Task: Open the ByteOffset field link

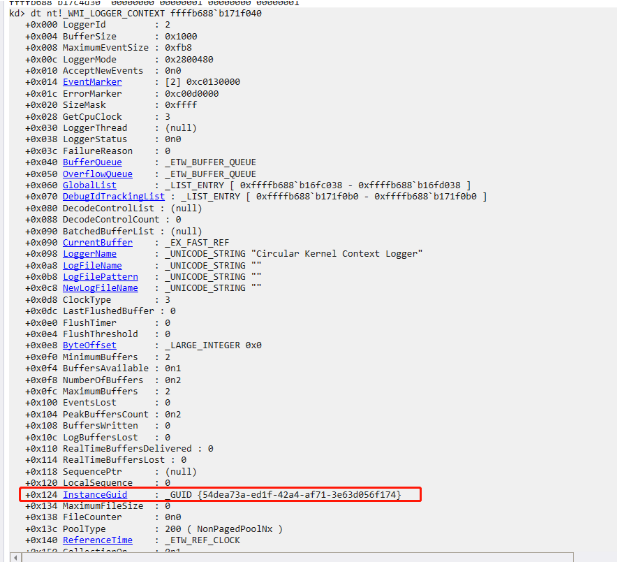Action: [x=89, y=345]
